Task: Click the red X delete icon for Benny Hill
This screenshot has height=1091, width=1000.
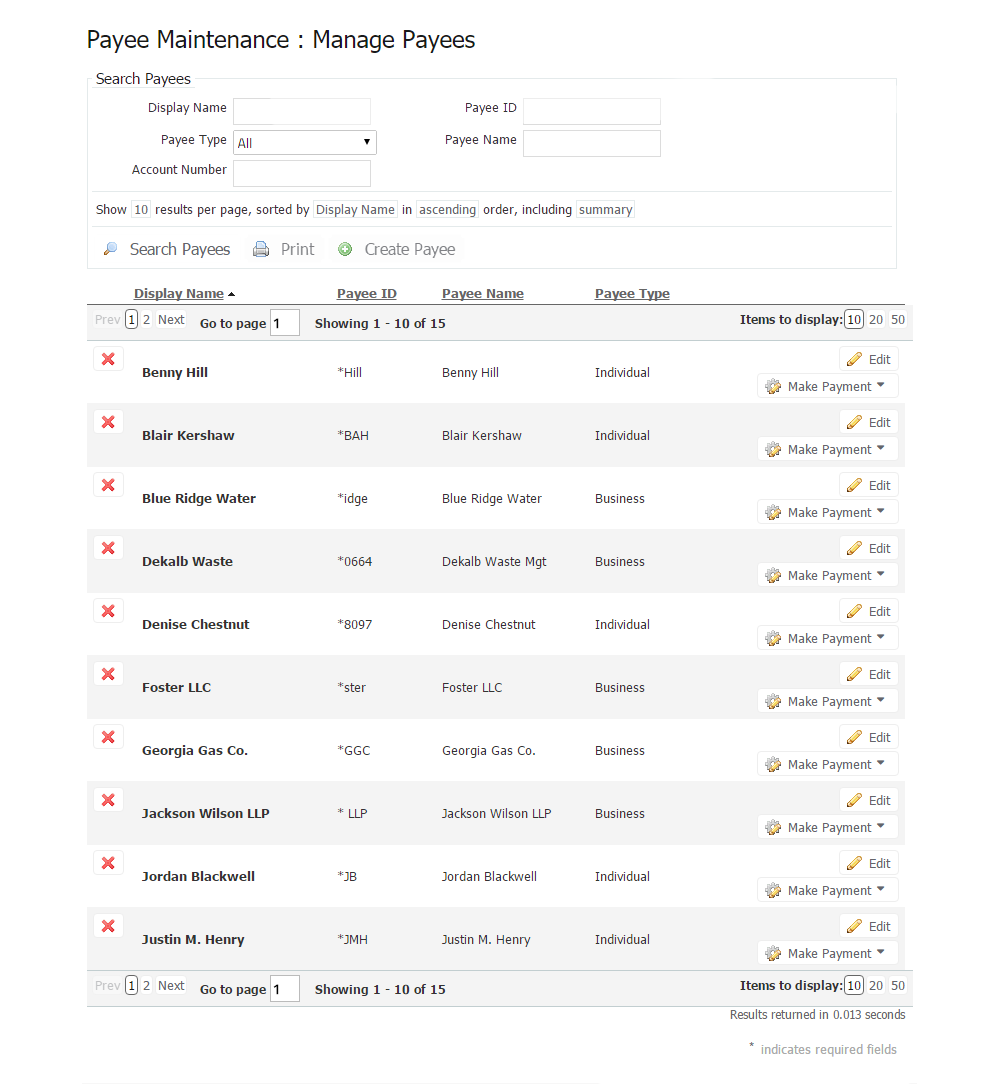Action: (108, 359)
